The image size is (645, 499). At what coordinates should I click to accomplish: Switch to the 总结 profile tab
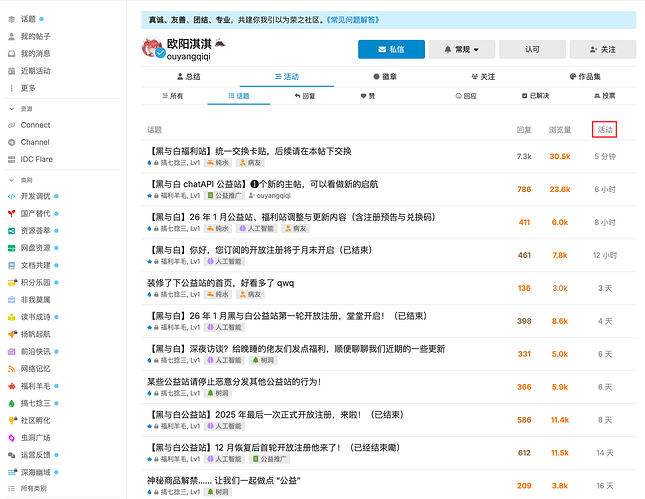(188, 77)
